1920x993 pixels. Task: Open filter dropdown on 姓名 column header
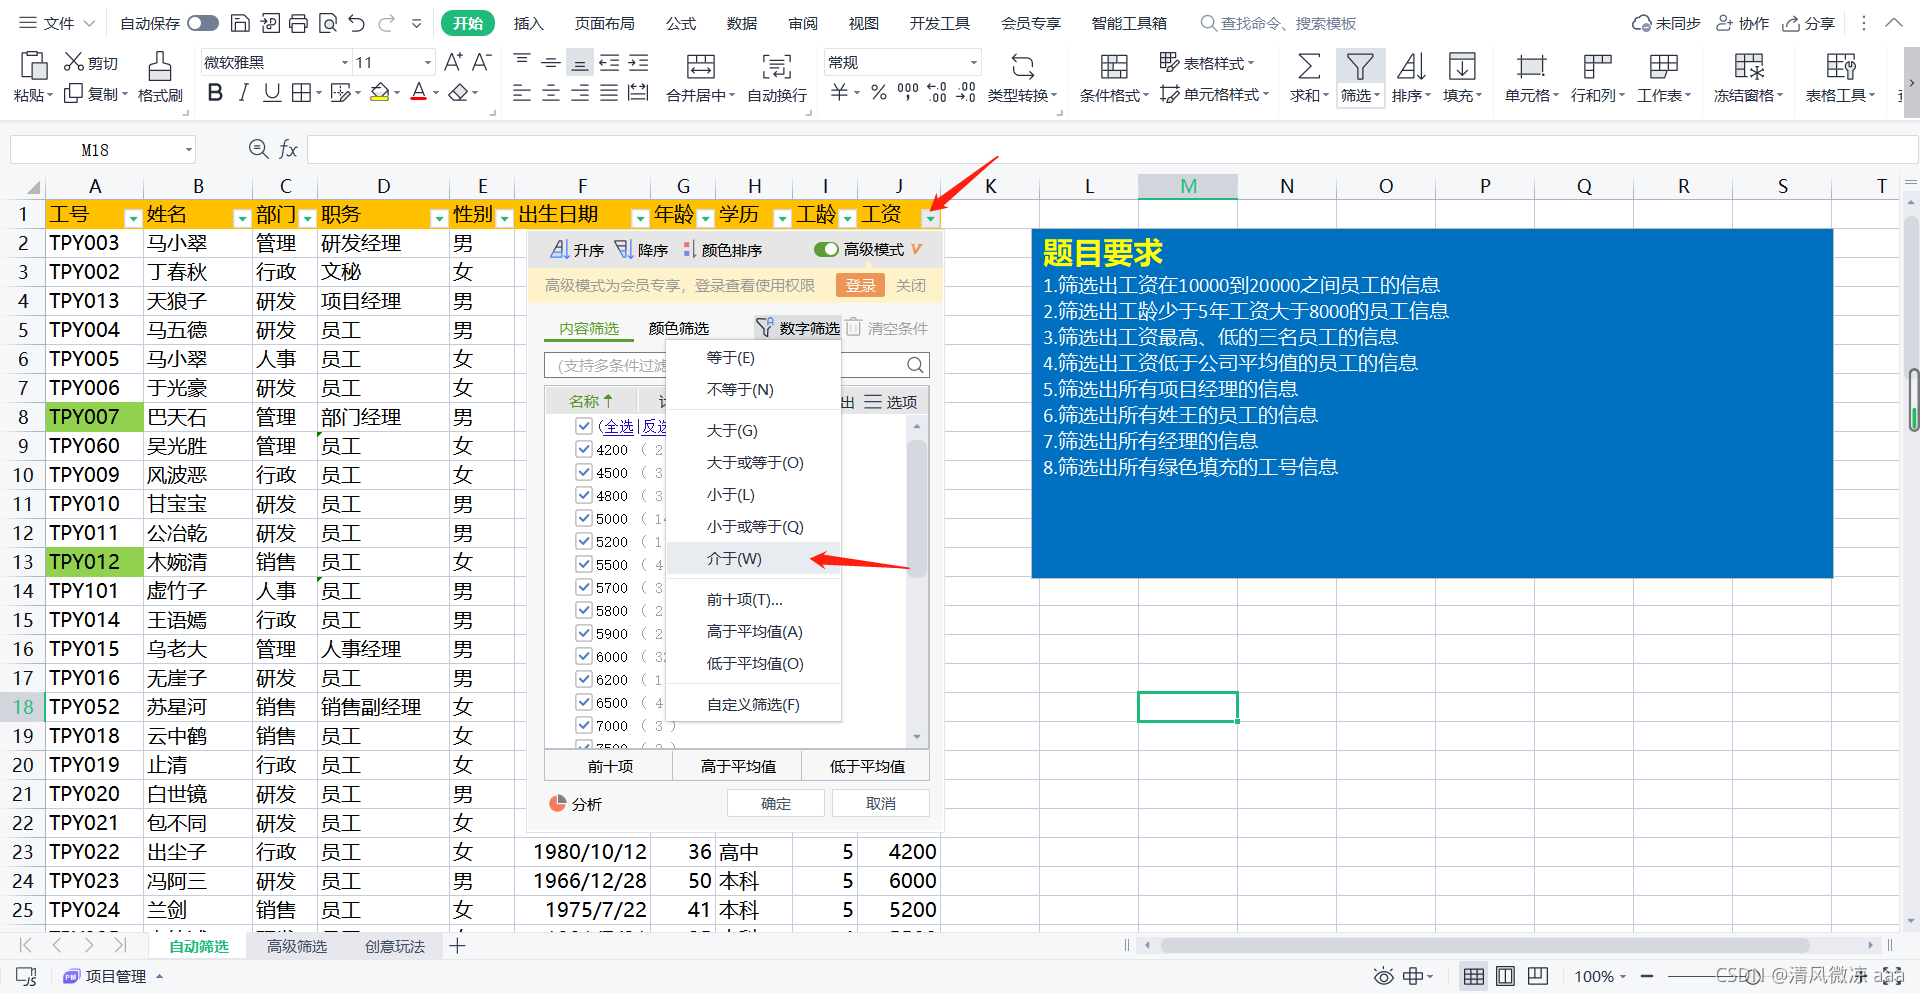point(241,217)
